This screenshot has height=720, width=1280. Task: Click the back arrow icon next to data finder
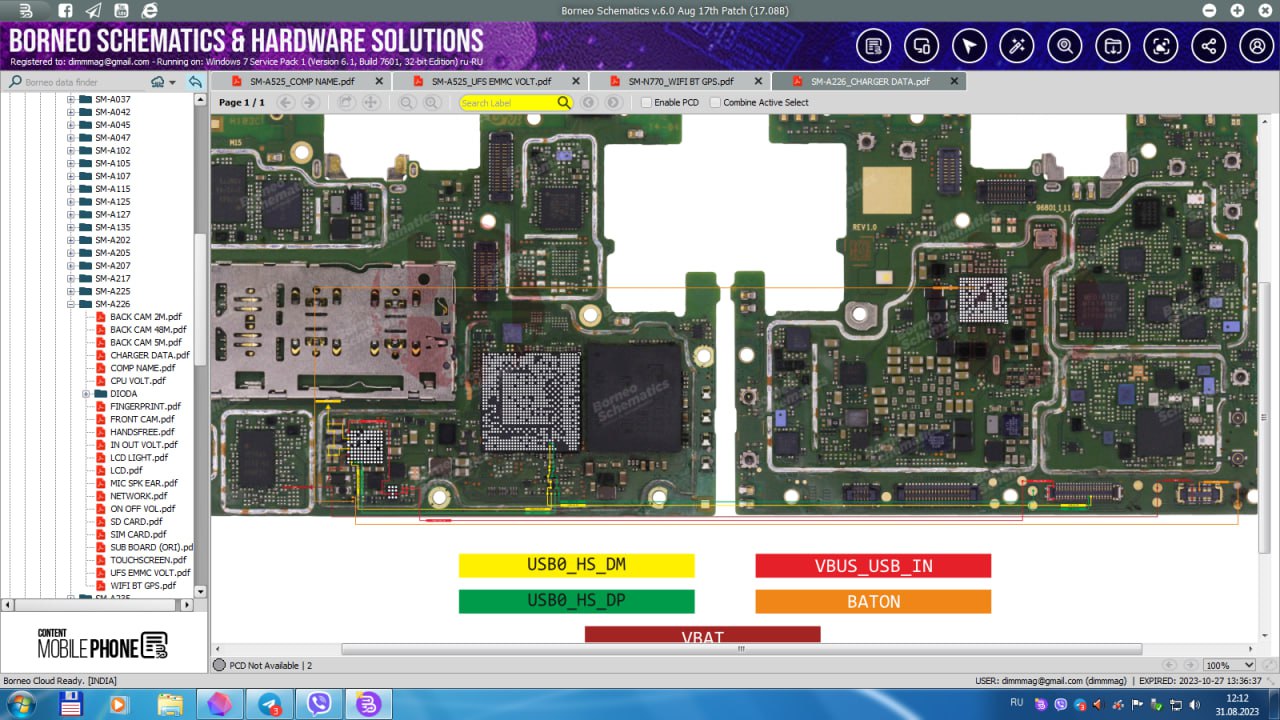pos(195,82)
